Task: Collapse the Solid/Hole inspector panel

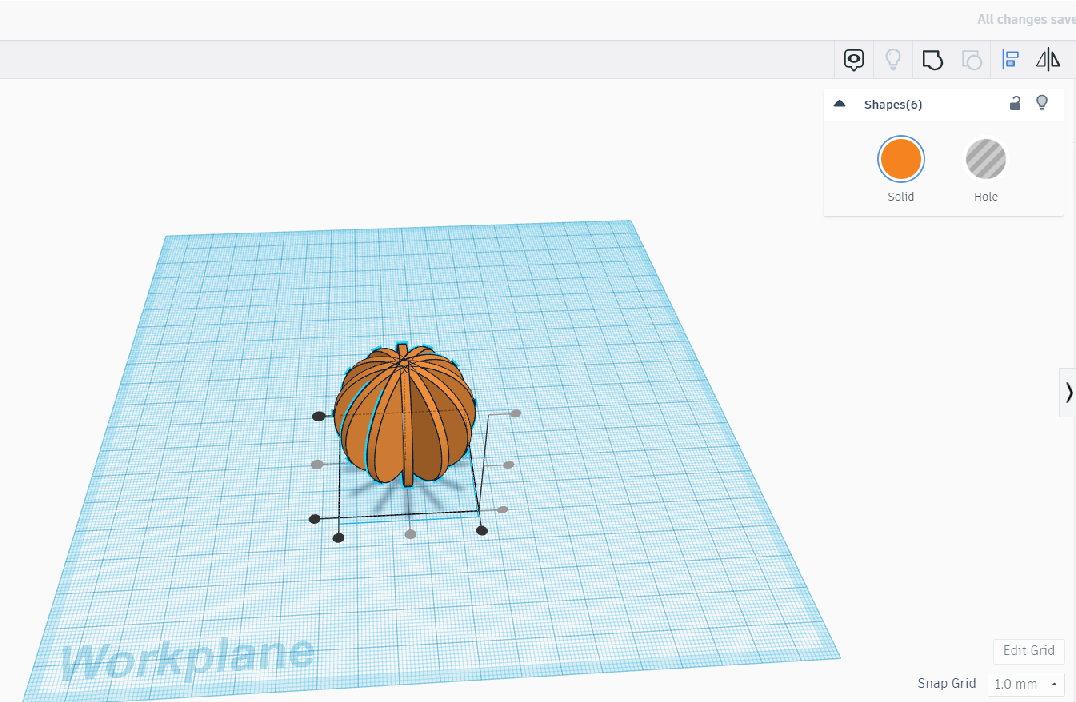Action: [839, 104]
